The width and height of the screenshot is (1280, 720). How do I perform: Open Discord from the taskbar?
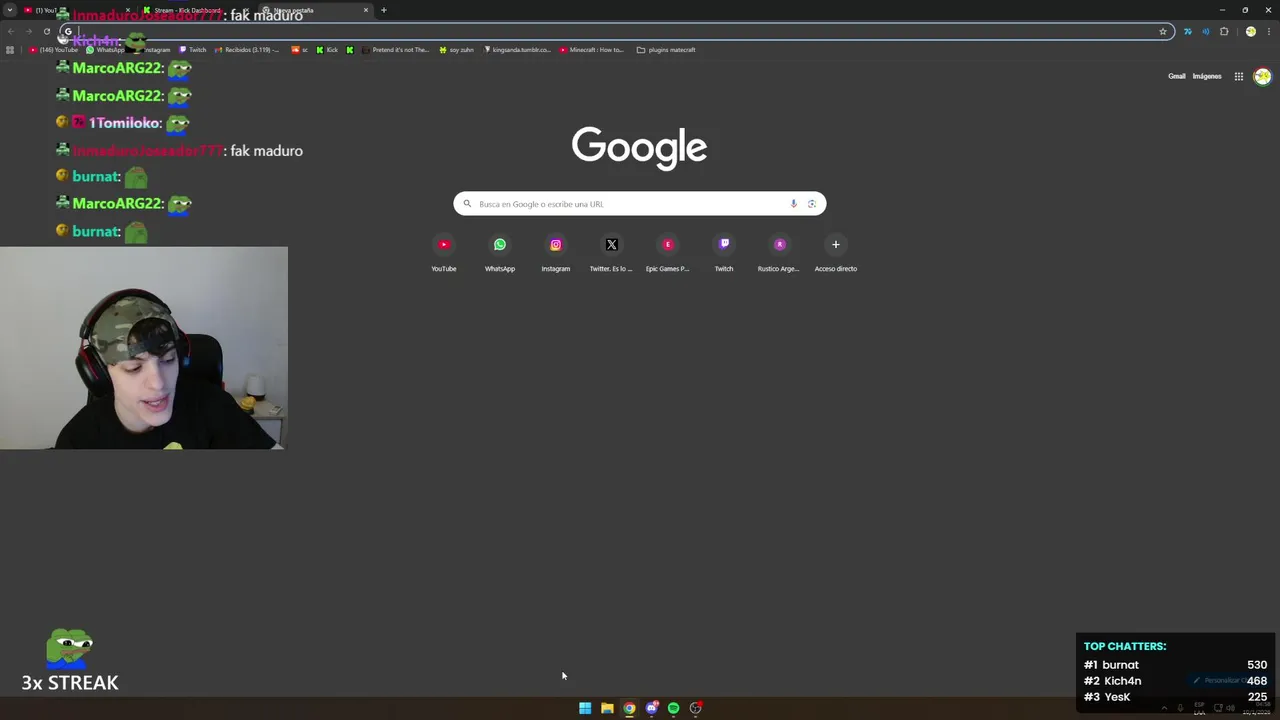coord(651,708)
